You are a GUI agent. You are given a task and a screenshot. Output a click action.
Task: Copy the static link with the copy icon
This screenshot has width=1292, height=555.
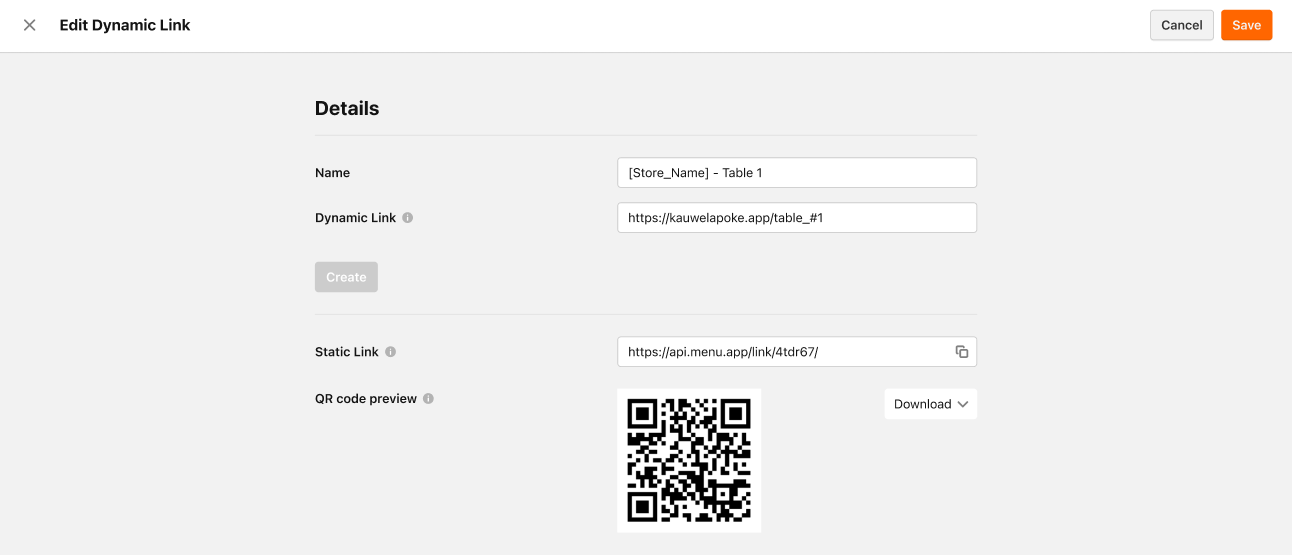point(961,352)
